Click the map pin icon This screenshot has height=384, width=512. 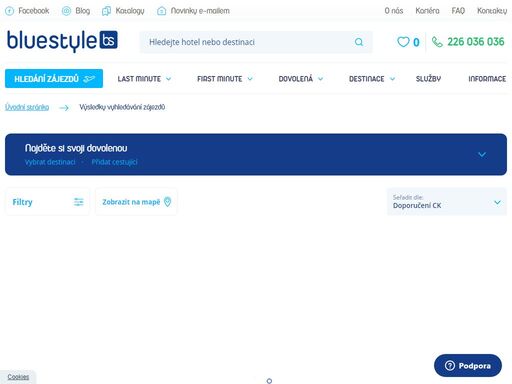pos(168,202)
